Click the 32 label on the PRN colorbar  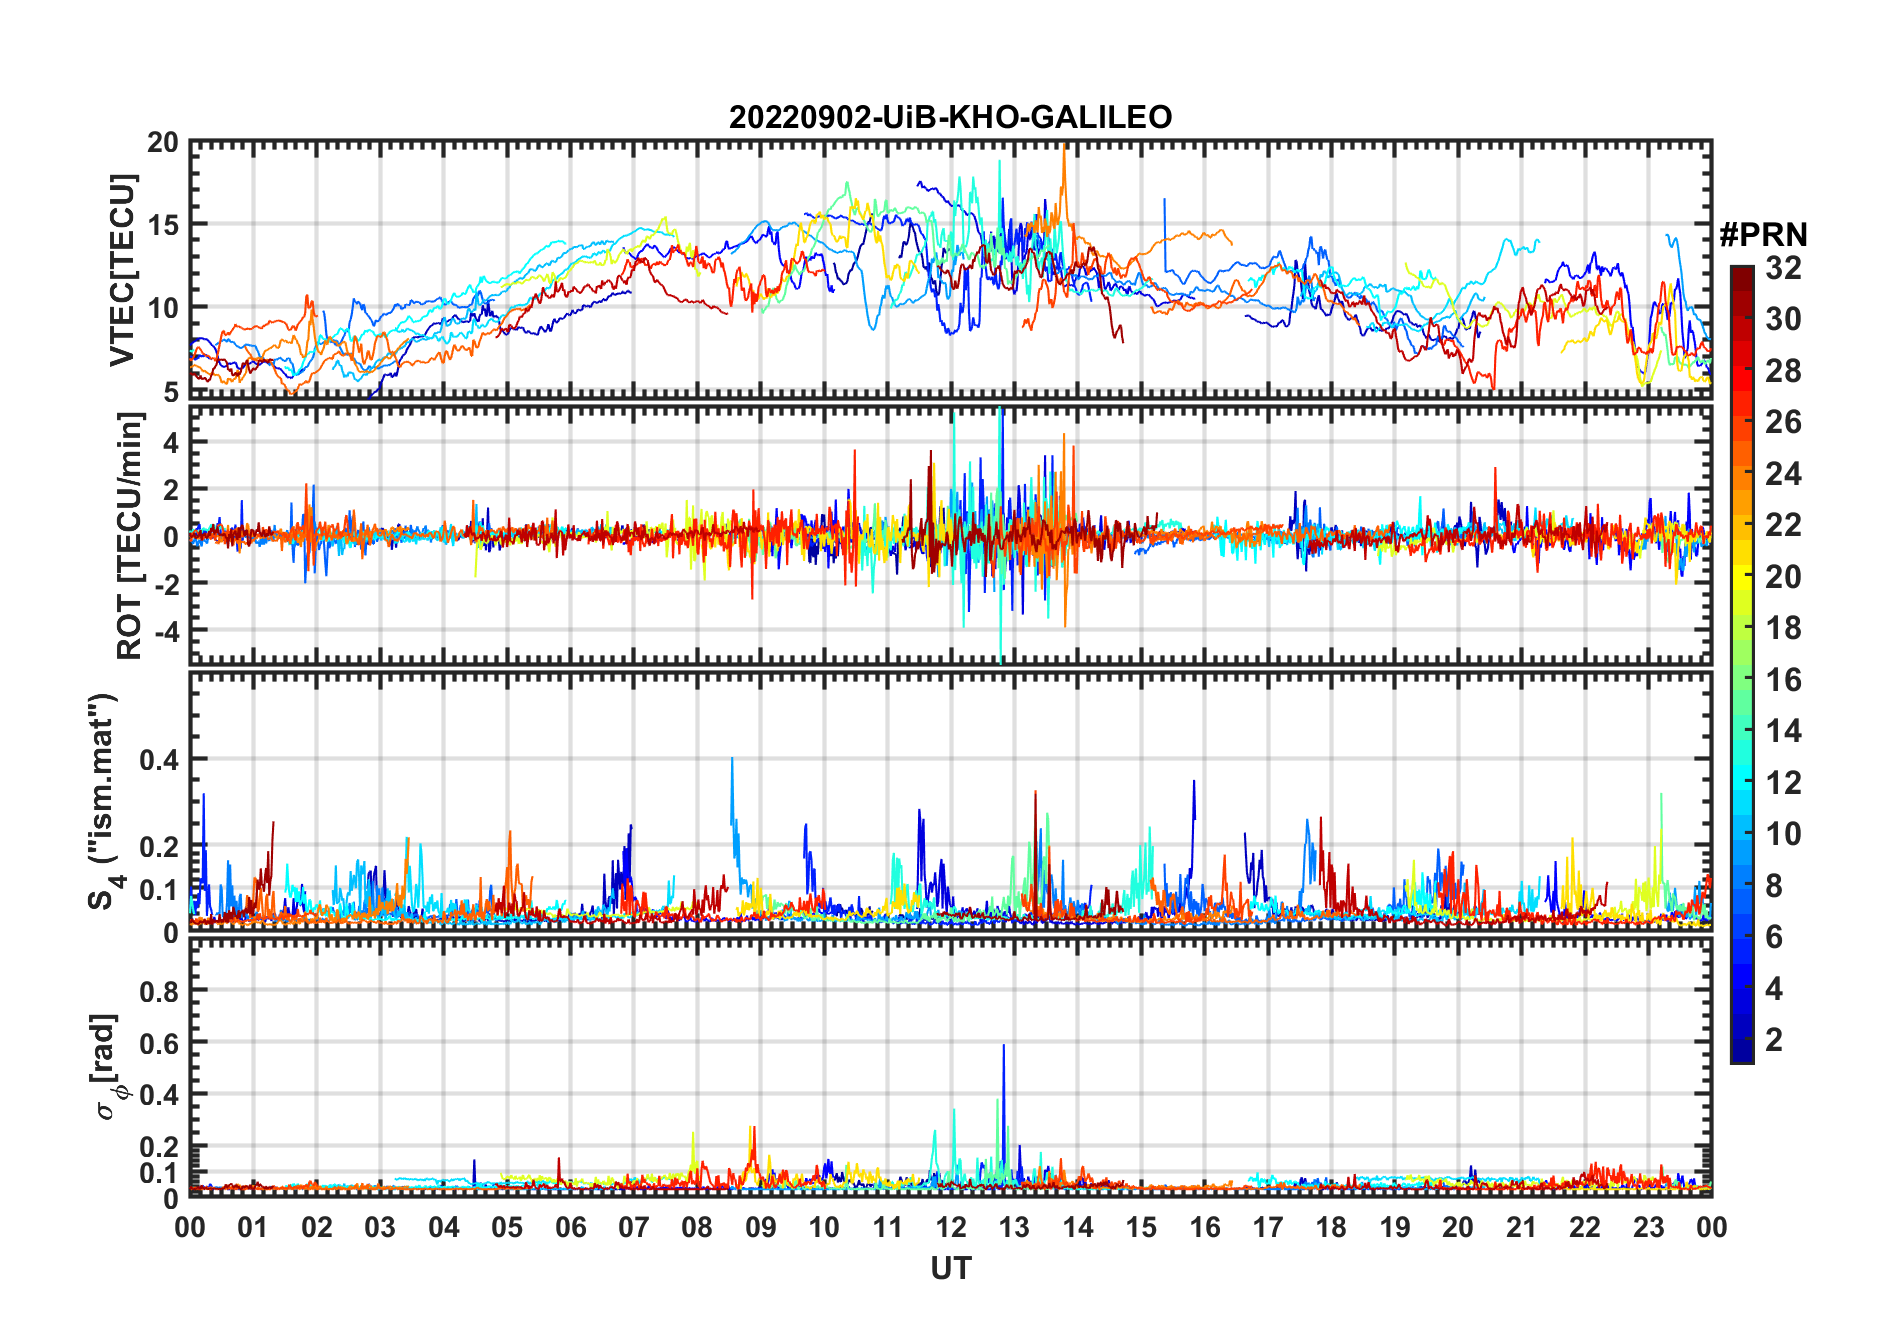(1783, 267)
